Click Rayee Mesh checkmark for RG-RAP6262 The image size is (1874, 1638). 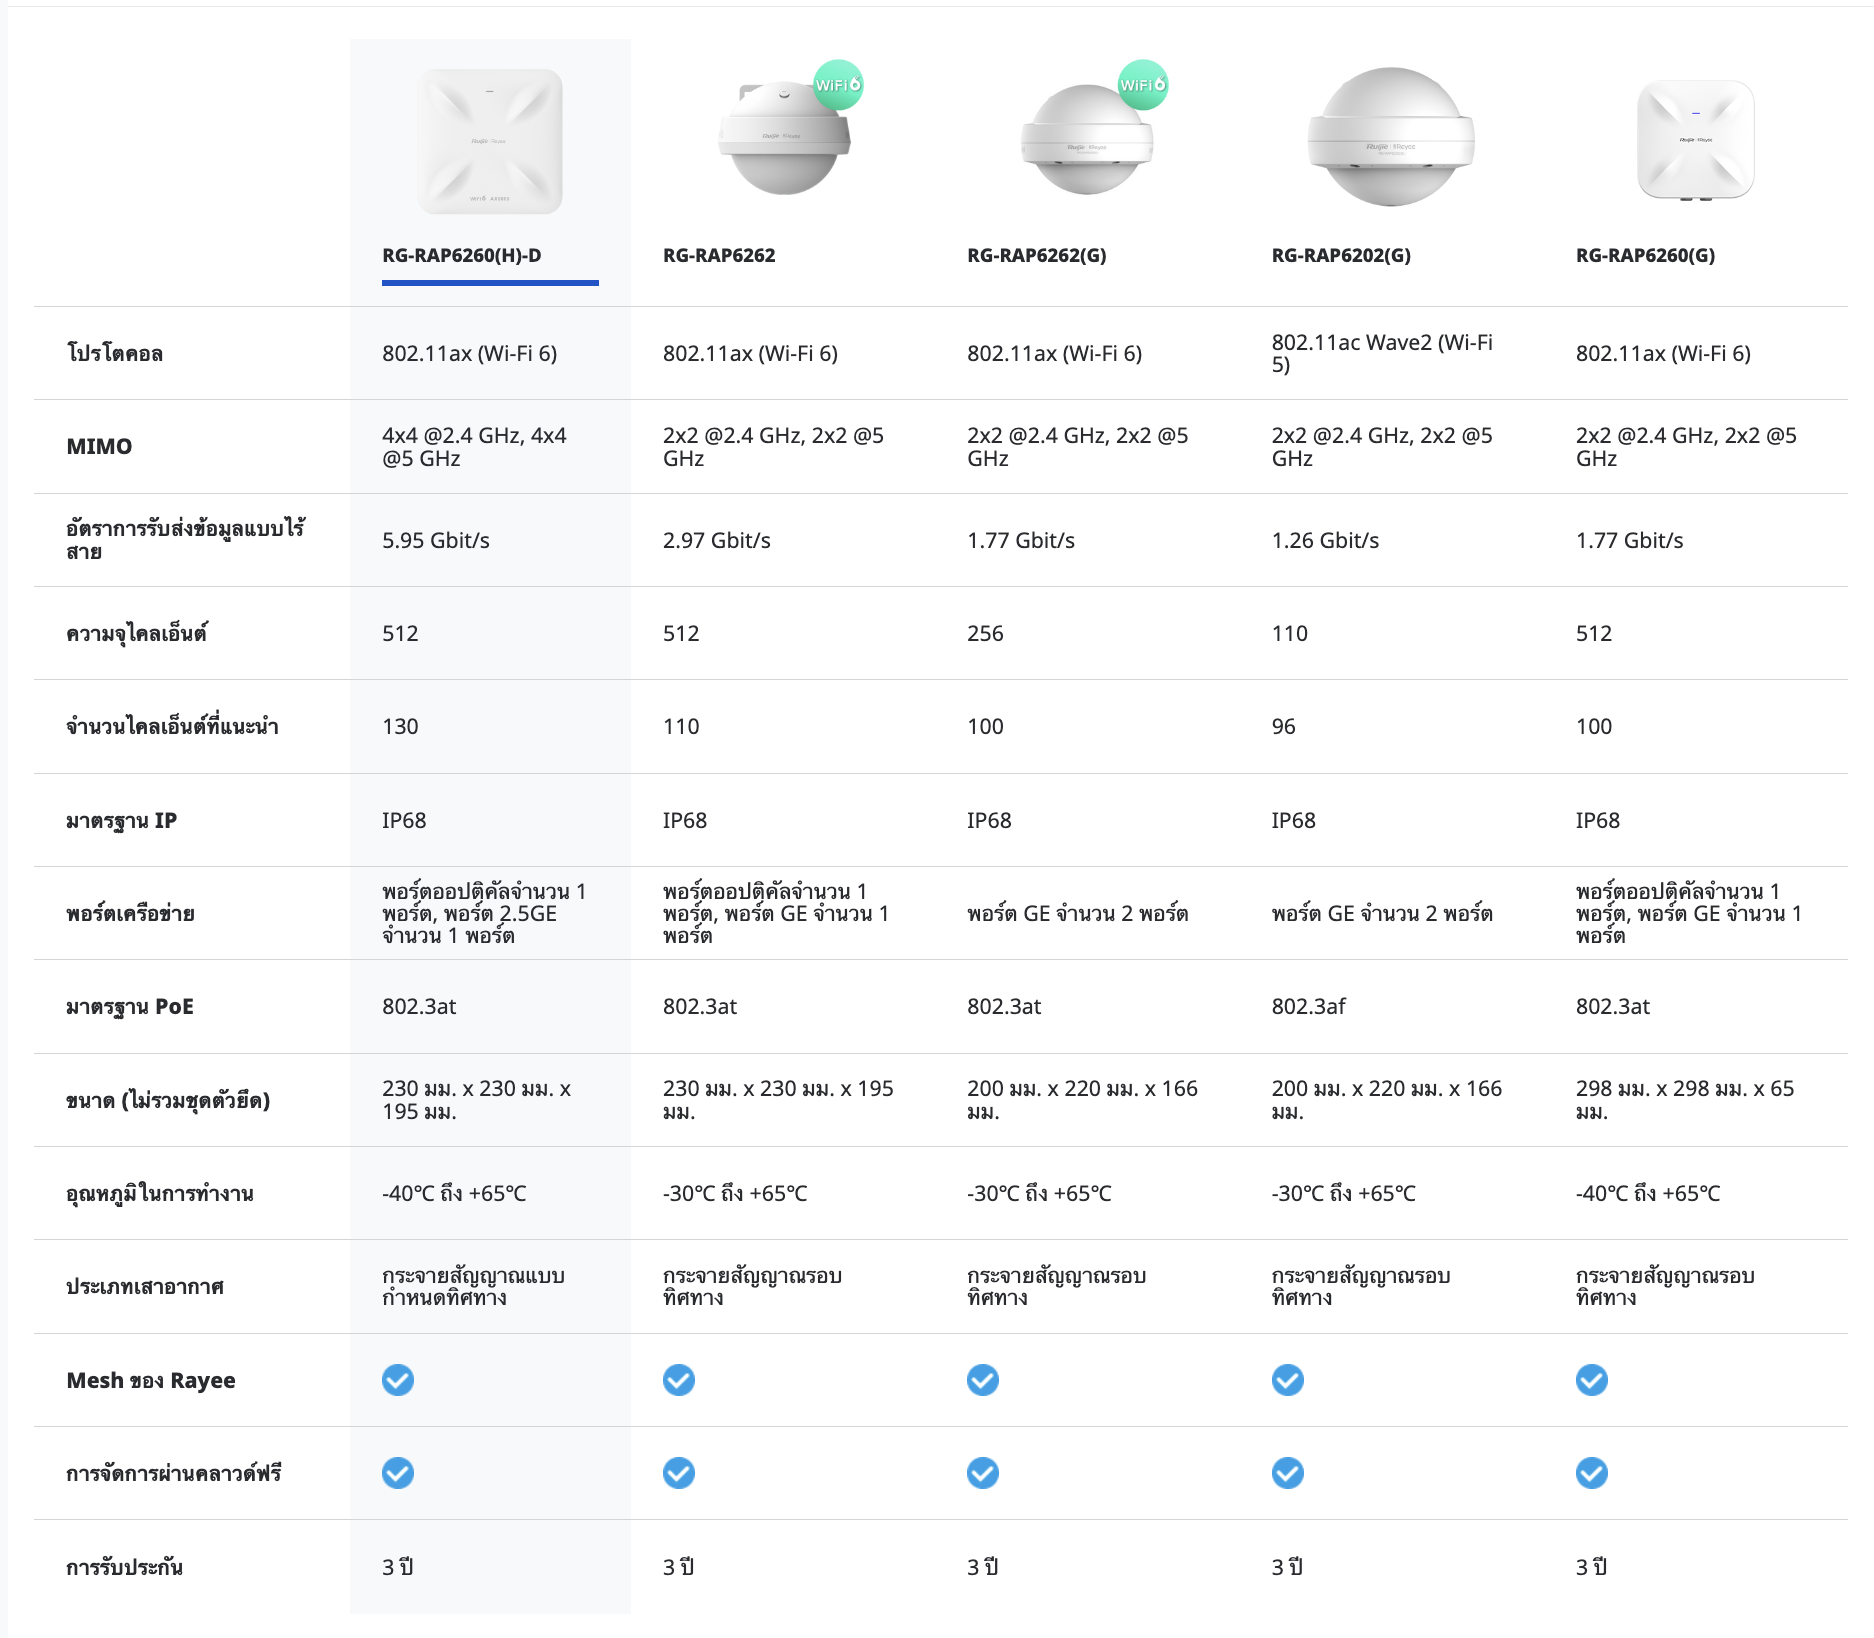coord(679,1380)
